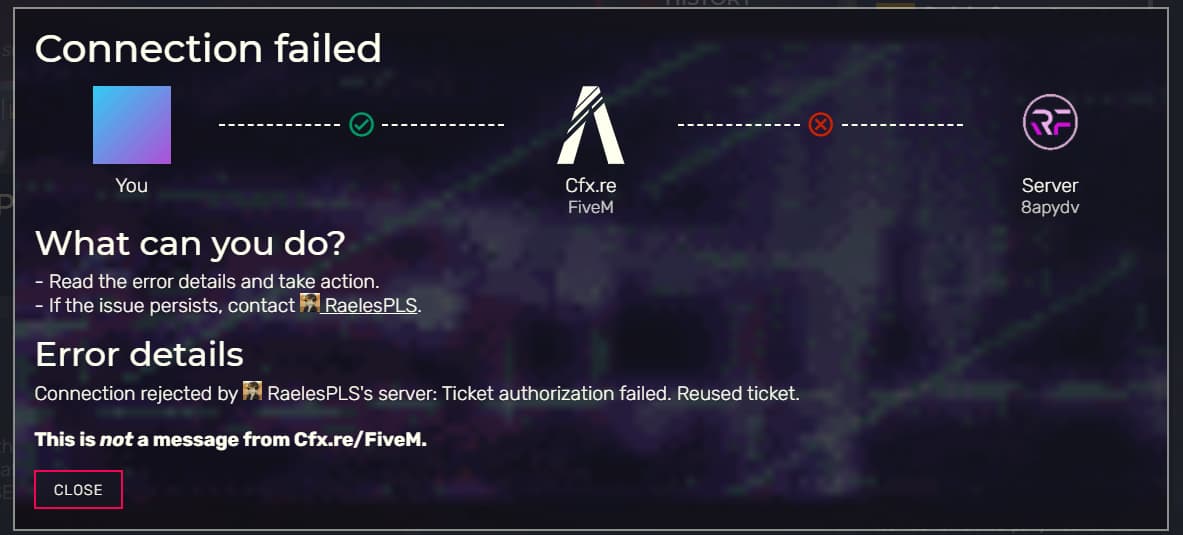Open the RaelesPLS contact link
The image size is (1183, 535).
(370, 306)
